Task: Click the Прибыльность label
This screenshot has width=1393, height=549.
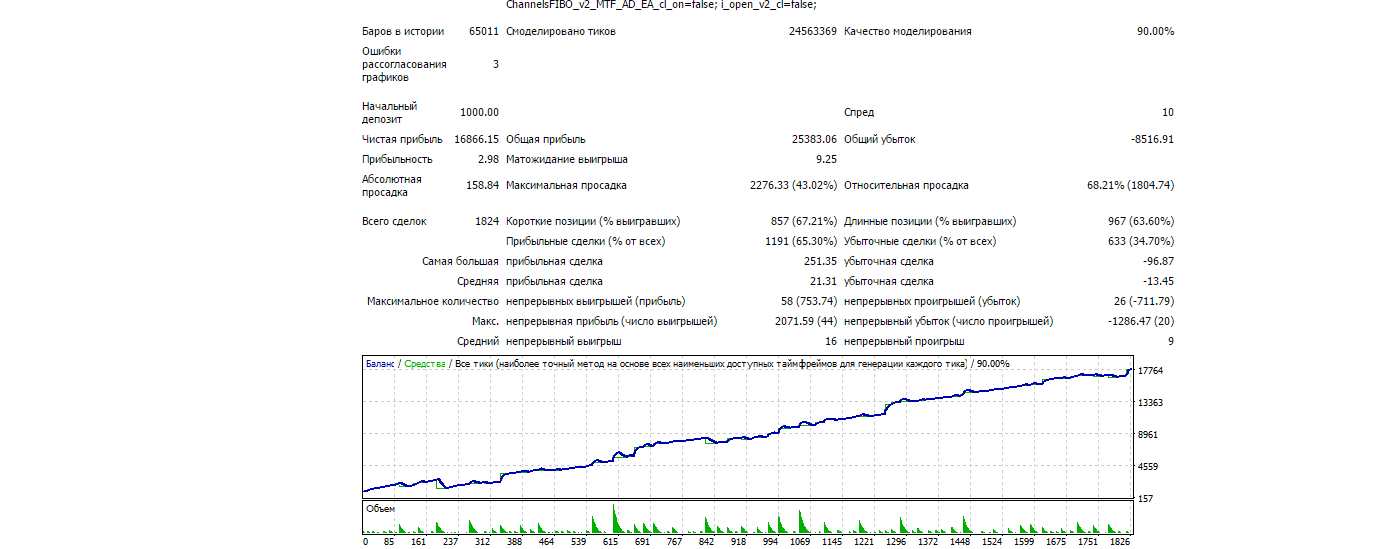Action: pos(397,159)
